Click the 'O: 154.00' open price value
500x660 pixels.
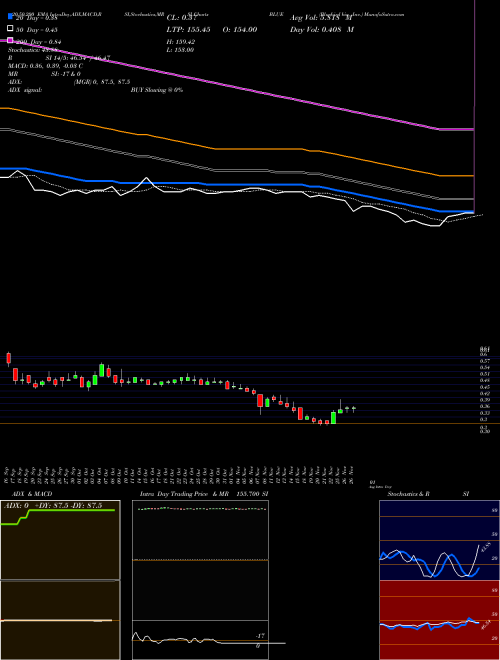tap(238, 30)
